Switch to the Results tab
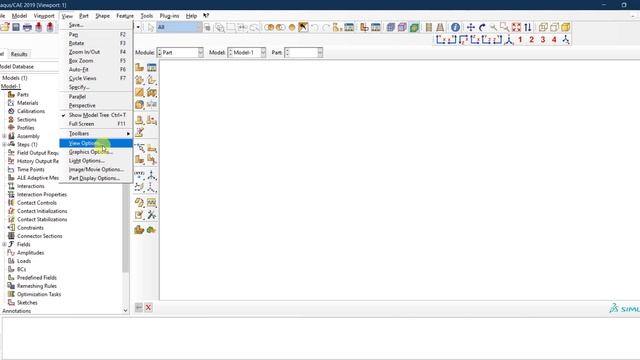Screen dimensions: 640x360 pos(19,54)
